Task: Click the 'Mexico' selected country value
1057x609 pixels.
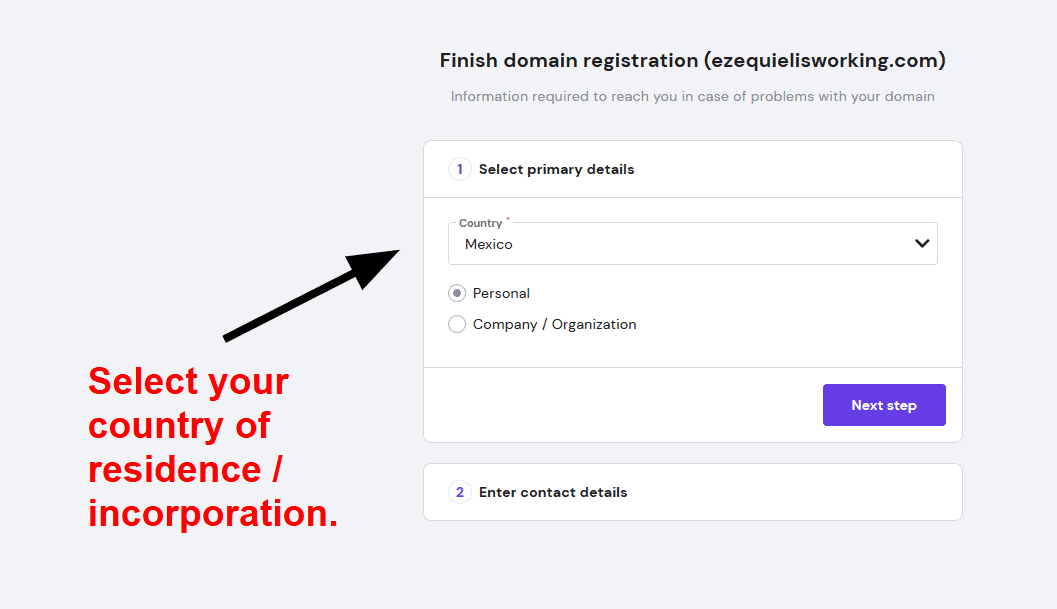Action: pyautogui.click(x=489, y=244)
